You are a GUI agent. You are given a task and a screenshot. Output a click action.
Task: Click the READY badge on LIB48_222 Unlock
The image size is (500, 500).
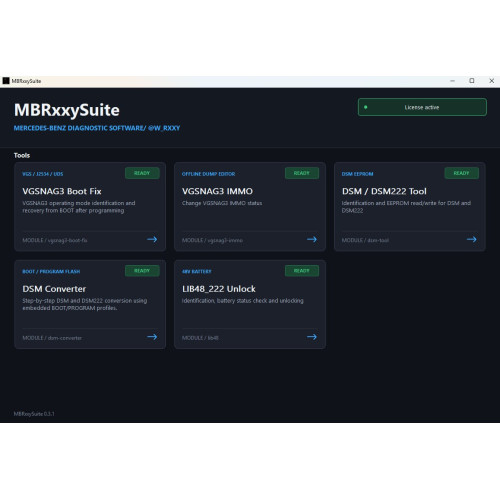(x=302, y=271)
